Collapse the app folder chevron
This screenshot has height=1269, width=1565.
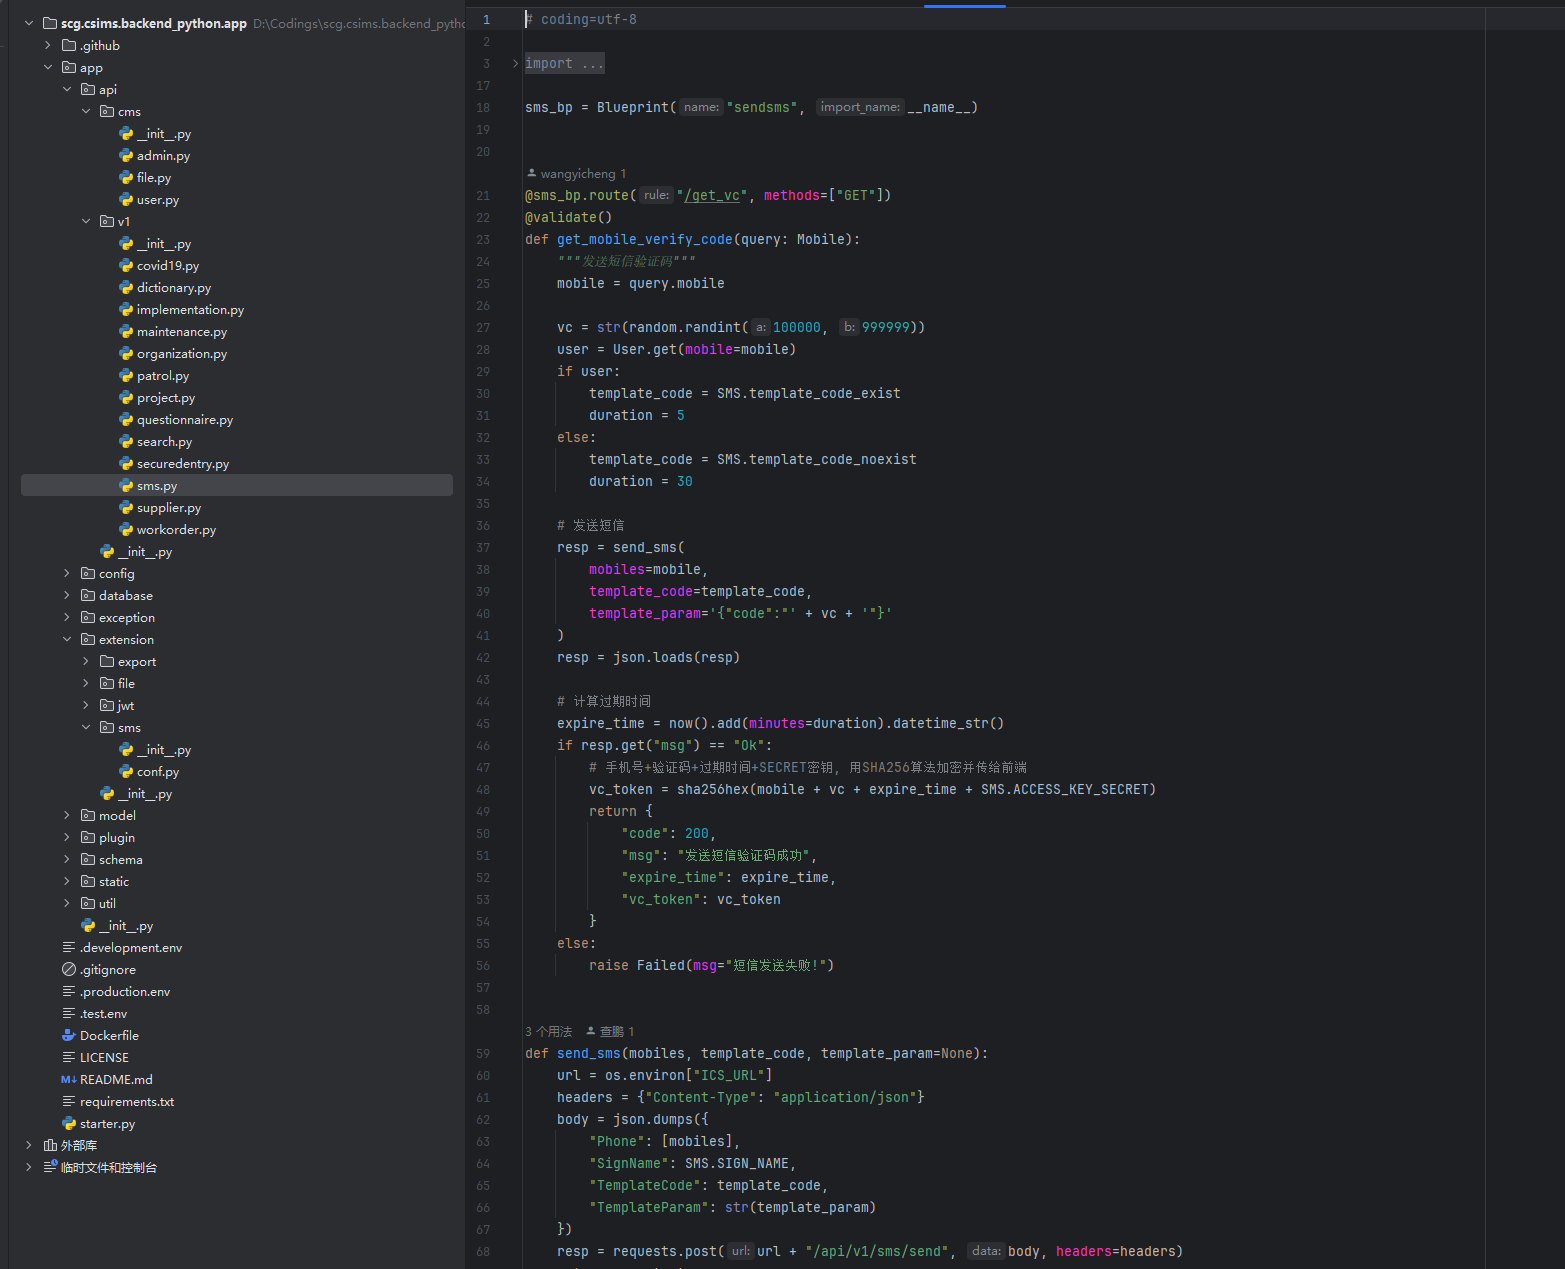(48, 67)
